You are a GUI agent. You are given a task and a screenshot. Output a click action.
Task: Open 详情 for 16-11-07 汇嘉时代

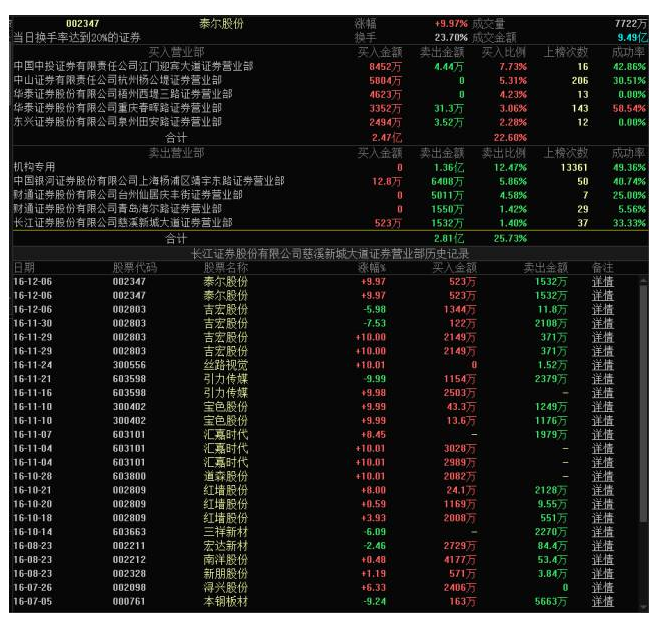point(602,435)
